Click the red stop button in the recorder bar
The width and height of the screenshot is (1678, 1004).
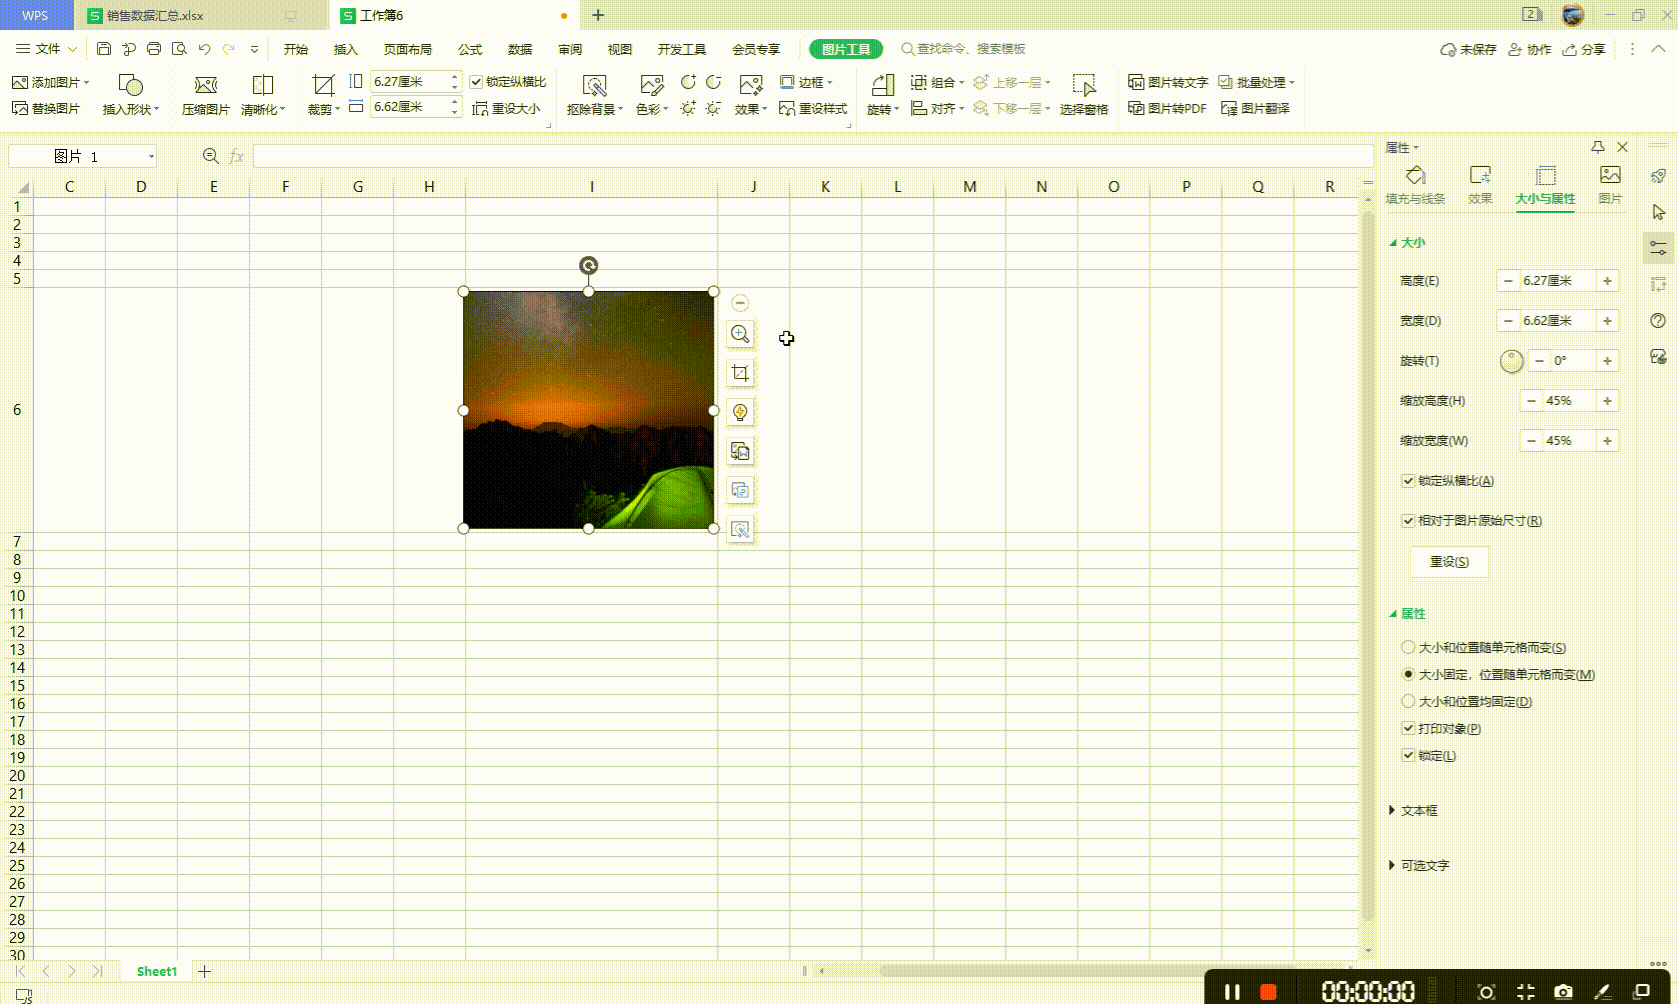(1268, 991)
